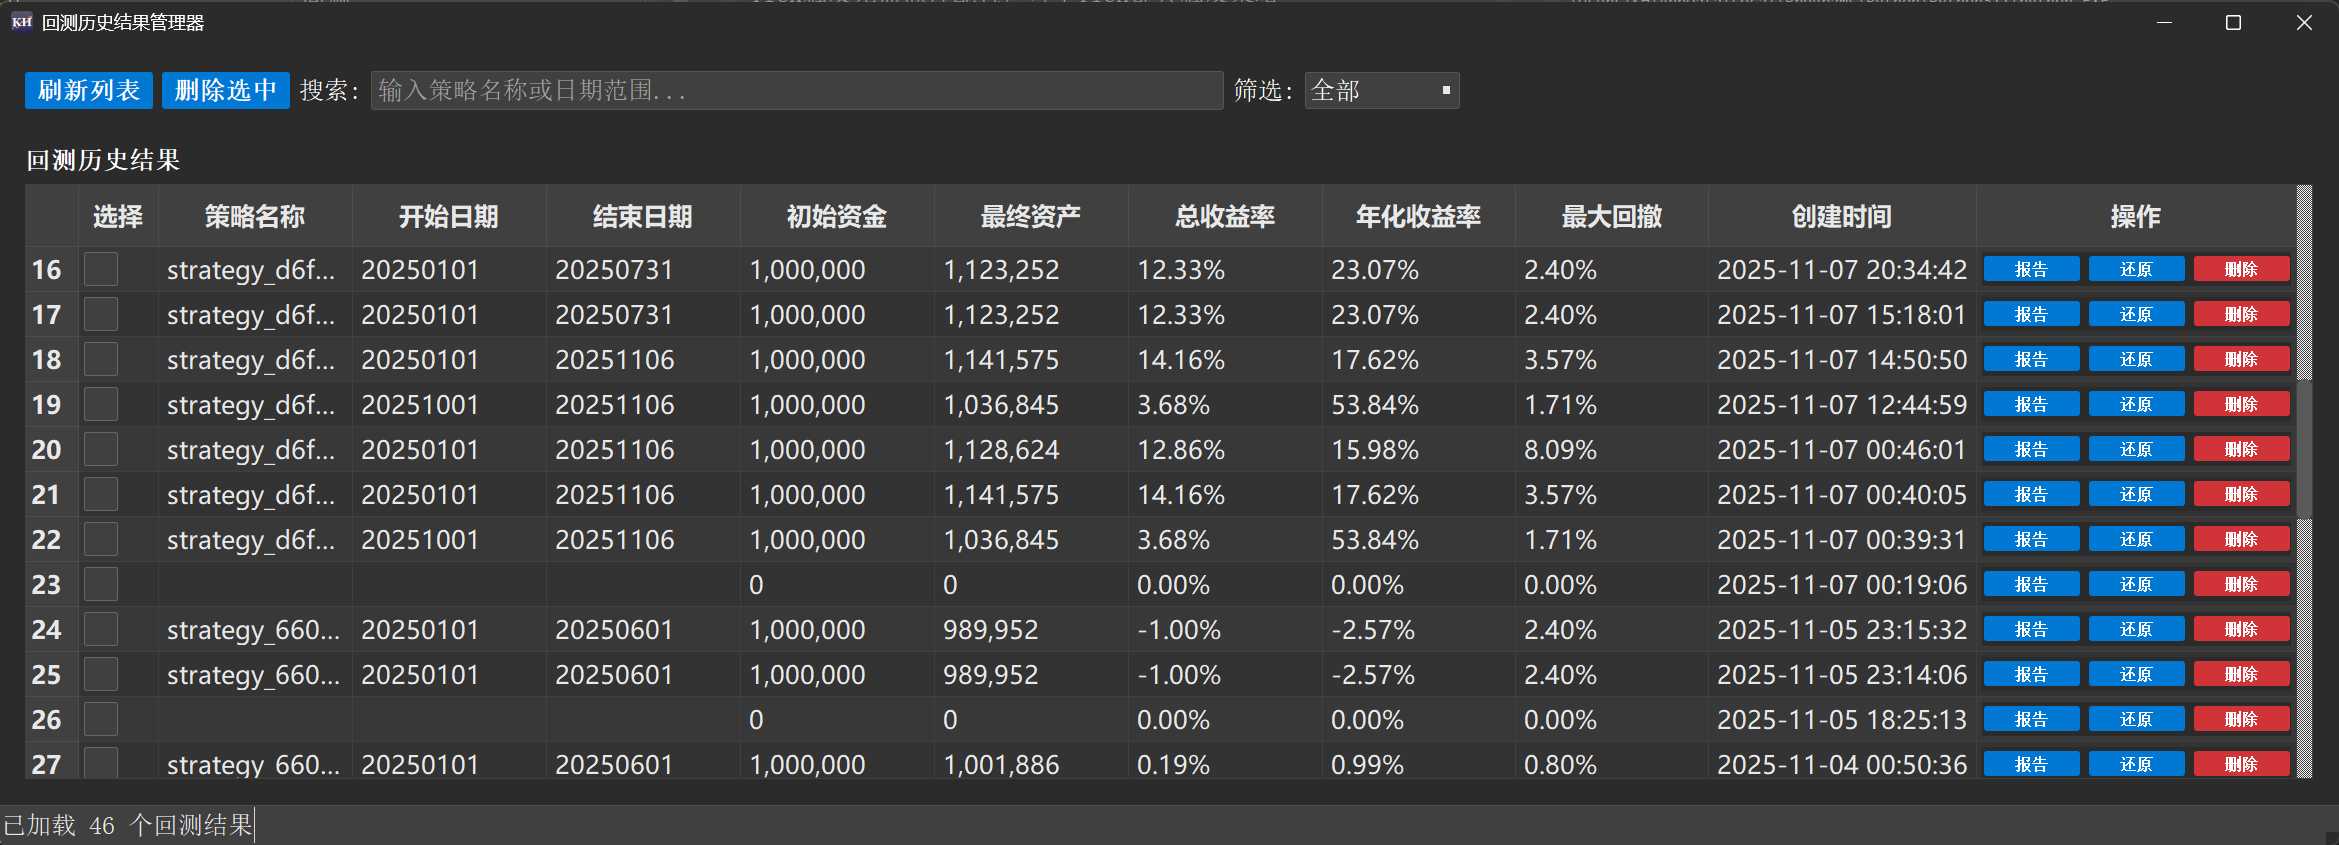
Task: Click the 策略名称 column header
Action: (254, 216)
